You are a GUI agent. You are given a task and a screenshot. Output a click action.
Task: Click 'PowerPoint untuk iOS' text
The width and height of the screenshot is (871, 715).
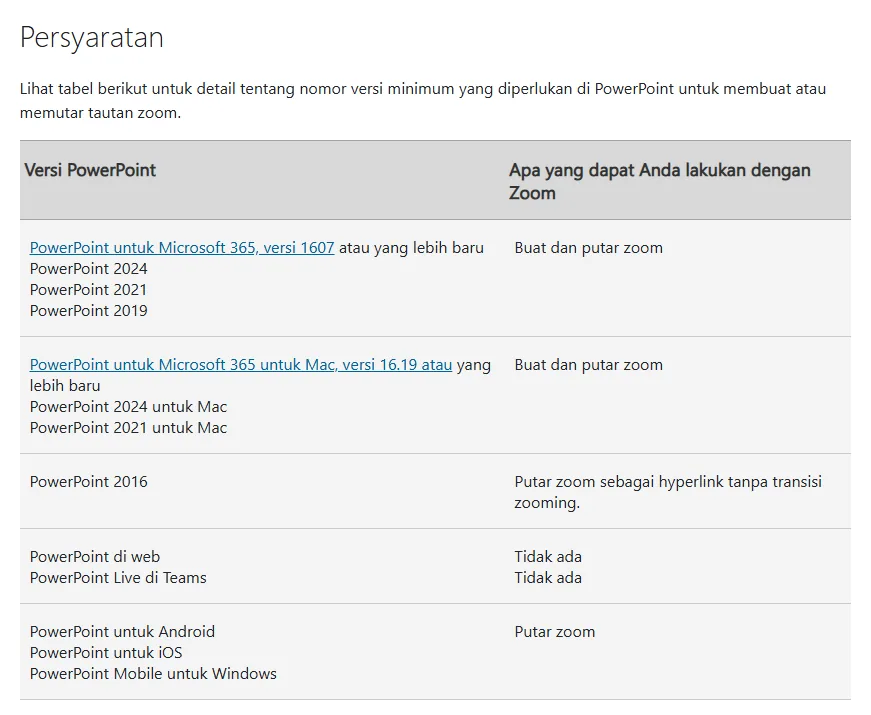pos(106,653)
